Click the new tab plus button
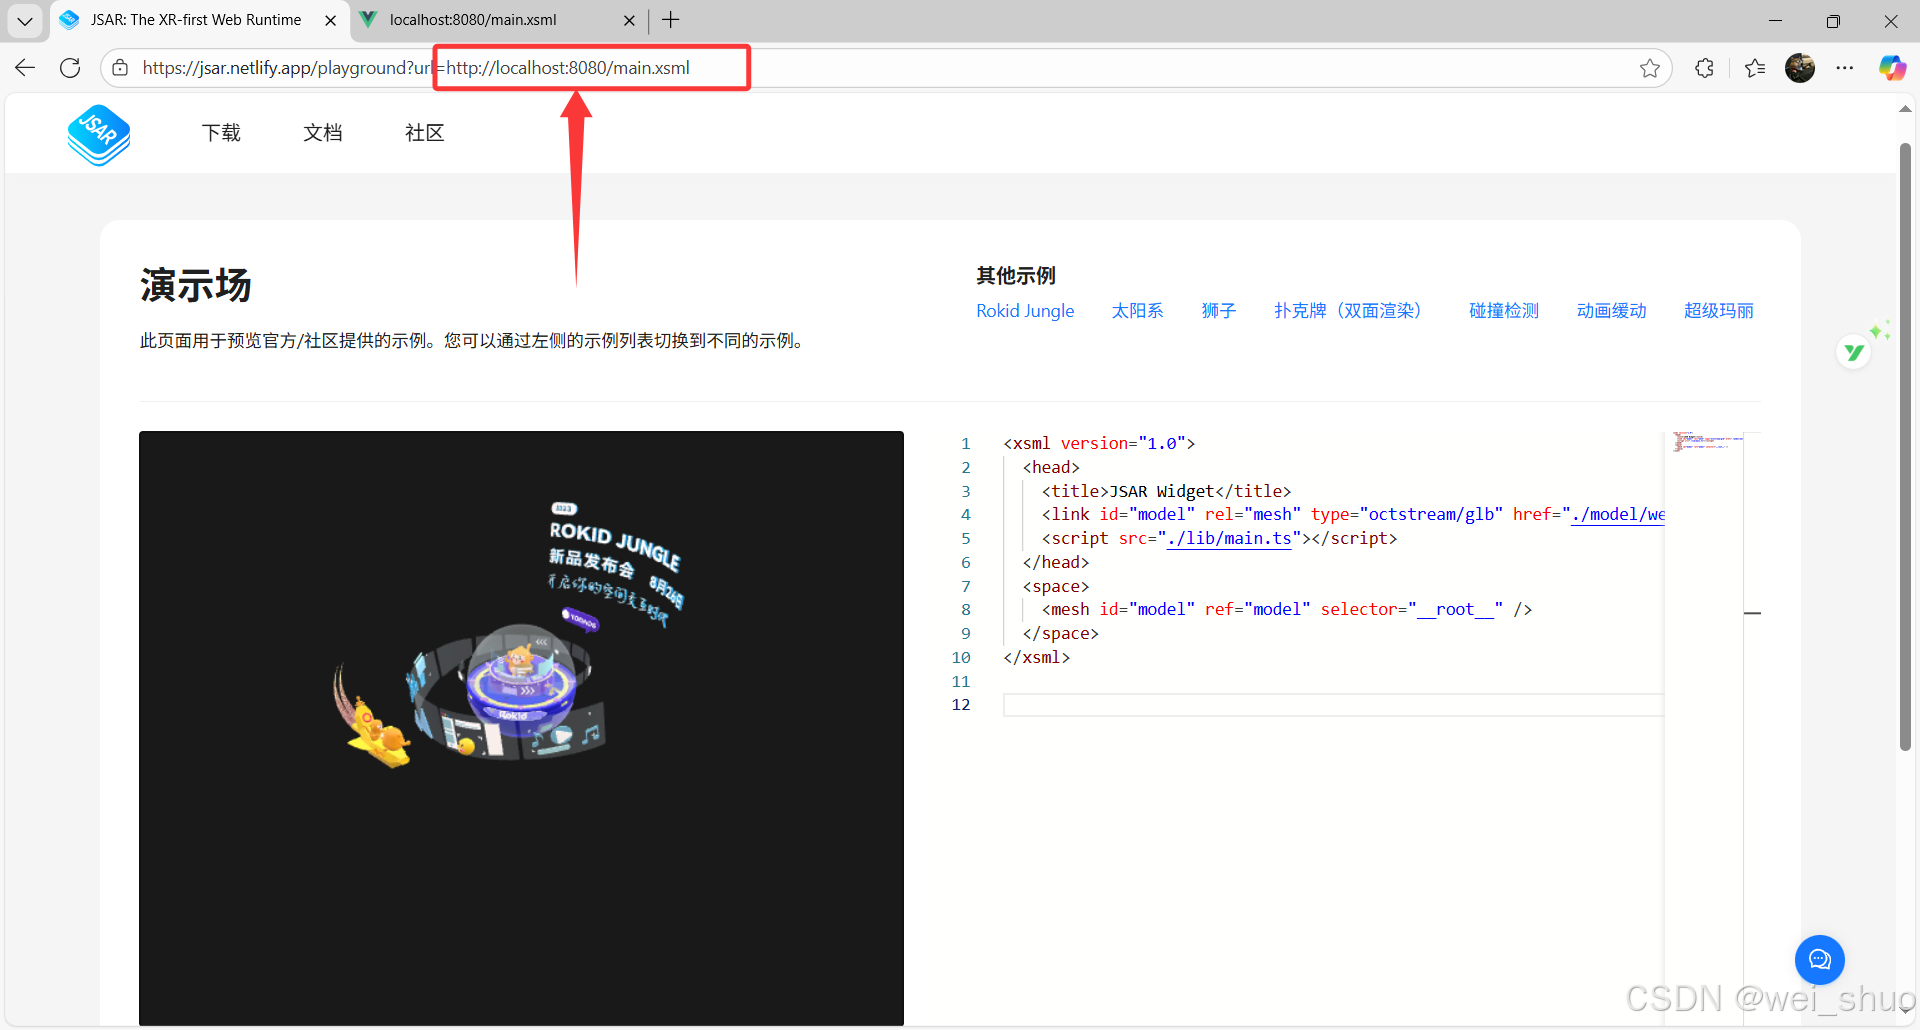The width and height of the screenshot is (1920, 1030). point(670,20)
